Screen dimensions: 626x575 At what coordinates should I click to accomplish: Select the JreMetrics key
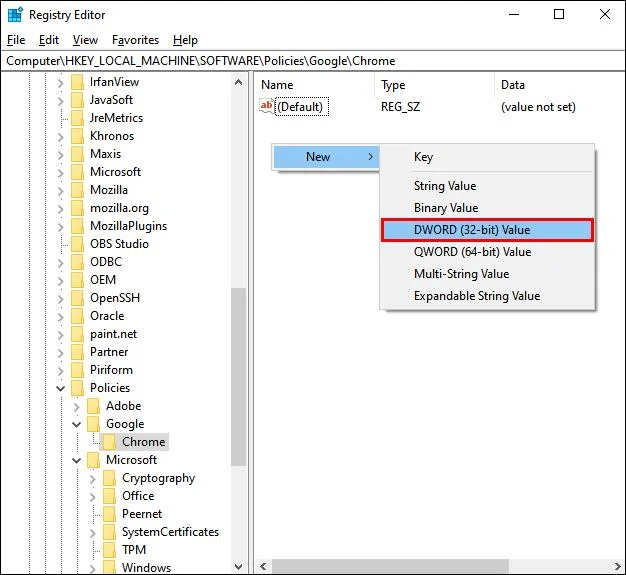click(116, 118)
